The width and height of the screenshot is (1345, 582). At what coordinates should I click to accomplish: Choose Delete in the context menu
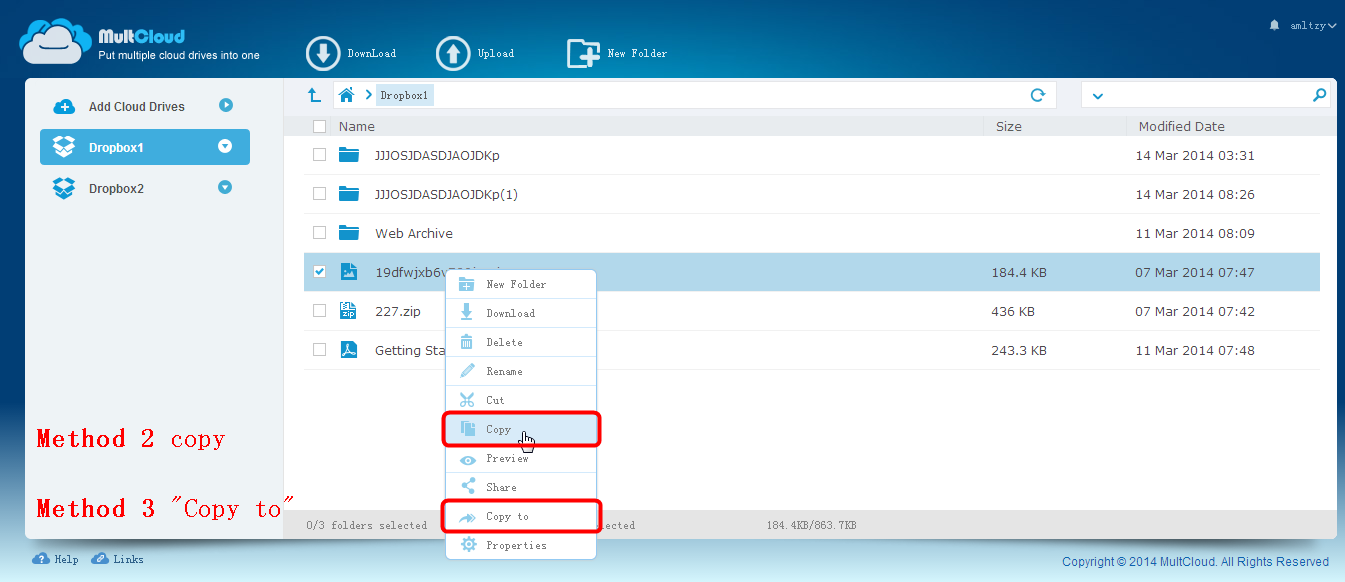[520, 342]
